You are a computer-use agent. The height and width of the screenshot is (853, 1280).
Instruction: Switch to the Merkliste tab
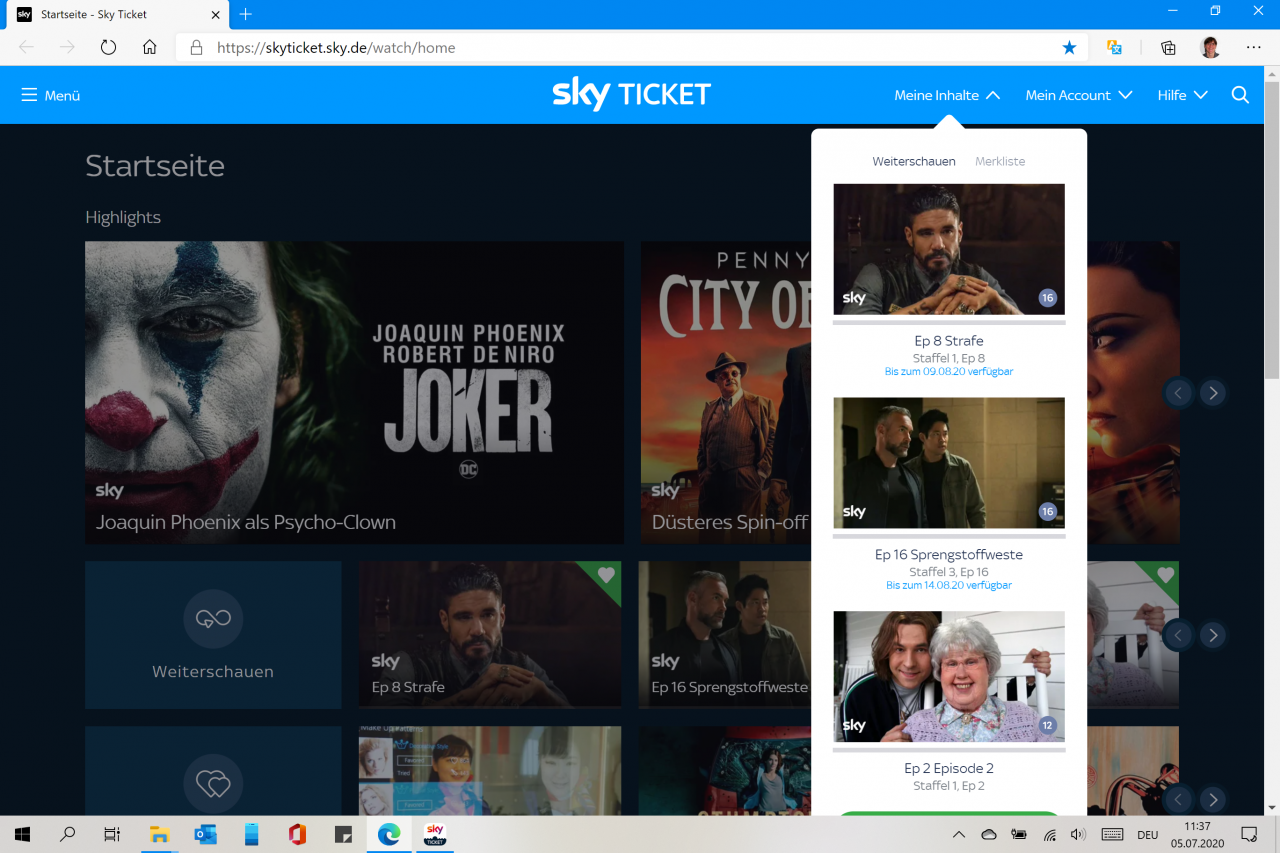click(x=1000, y=161)
